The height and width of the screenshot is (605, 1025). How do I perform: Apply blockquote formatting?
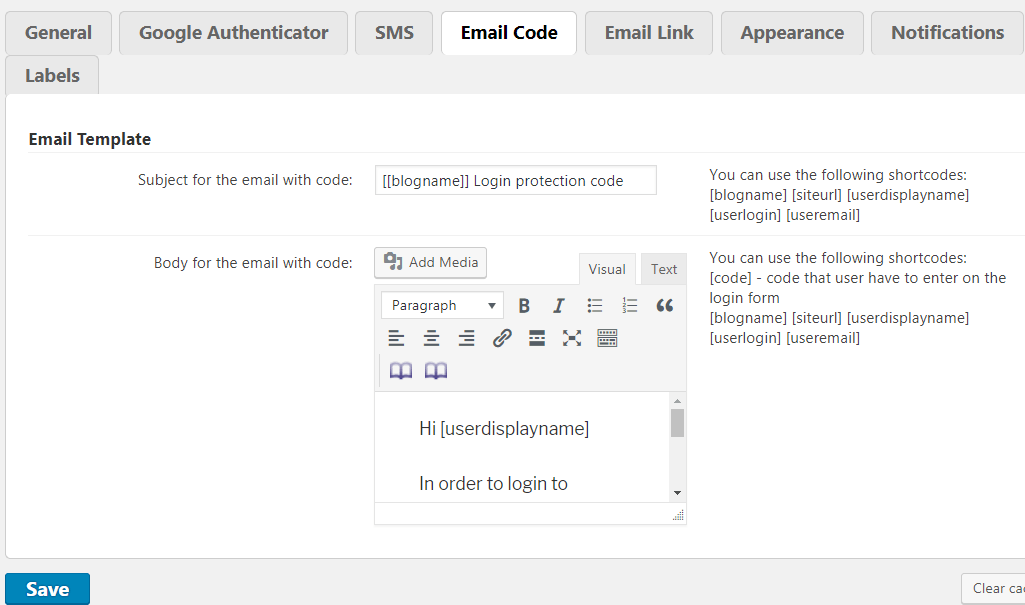coord(665,306)
